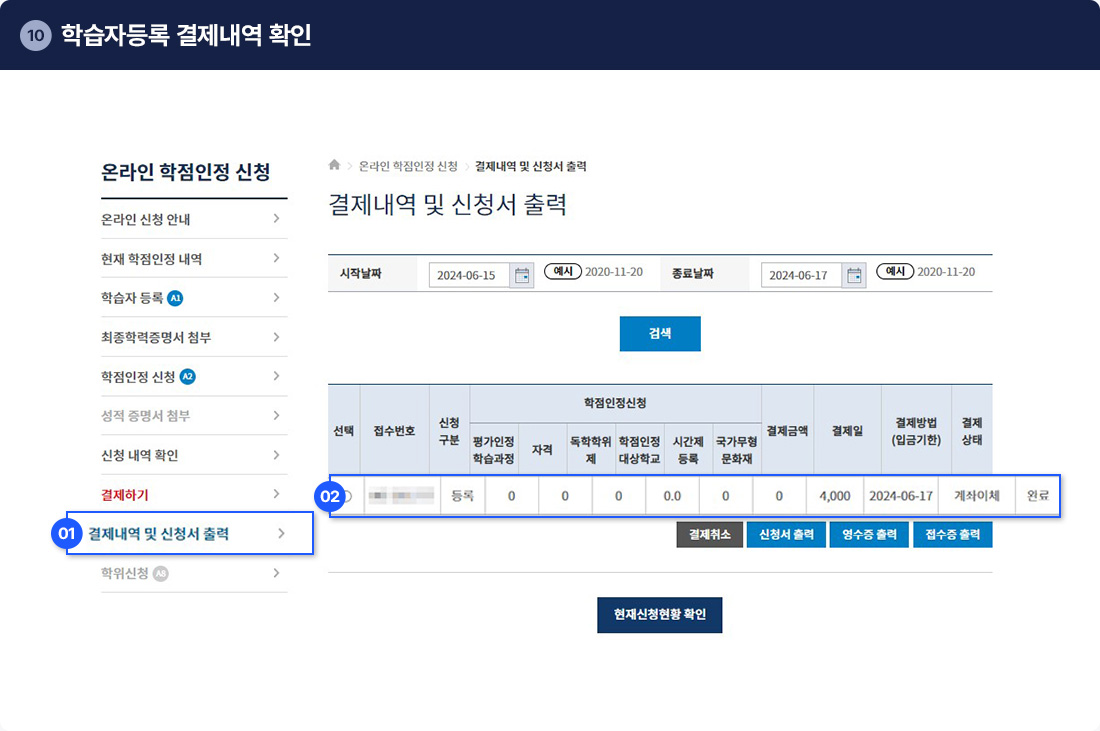Image resolution: width=1100 pixels, height=731 pixels.
Task: Open the end date calendar picker
Action: (854, 276)
